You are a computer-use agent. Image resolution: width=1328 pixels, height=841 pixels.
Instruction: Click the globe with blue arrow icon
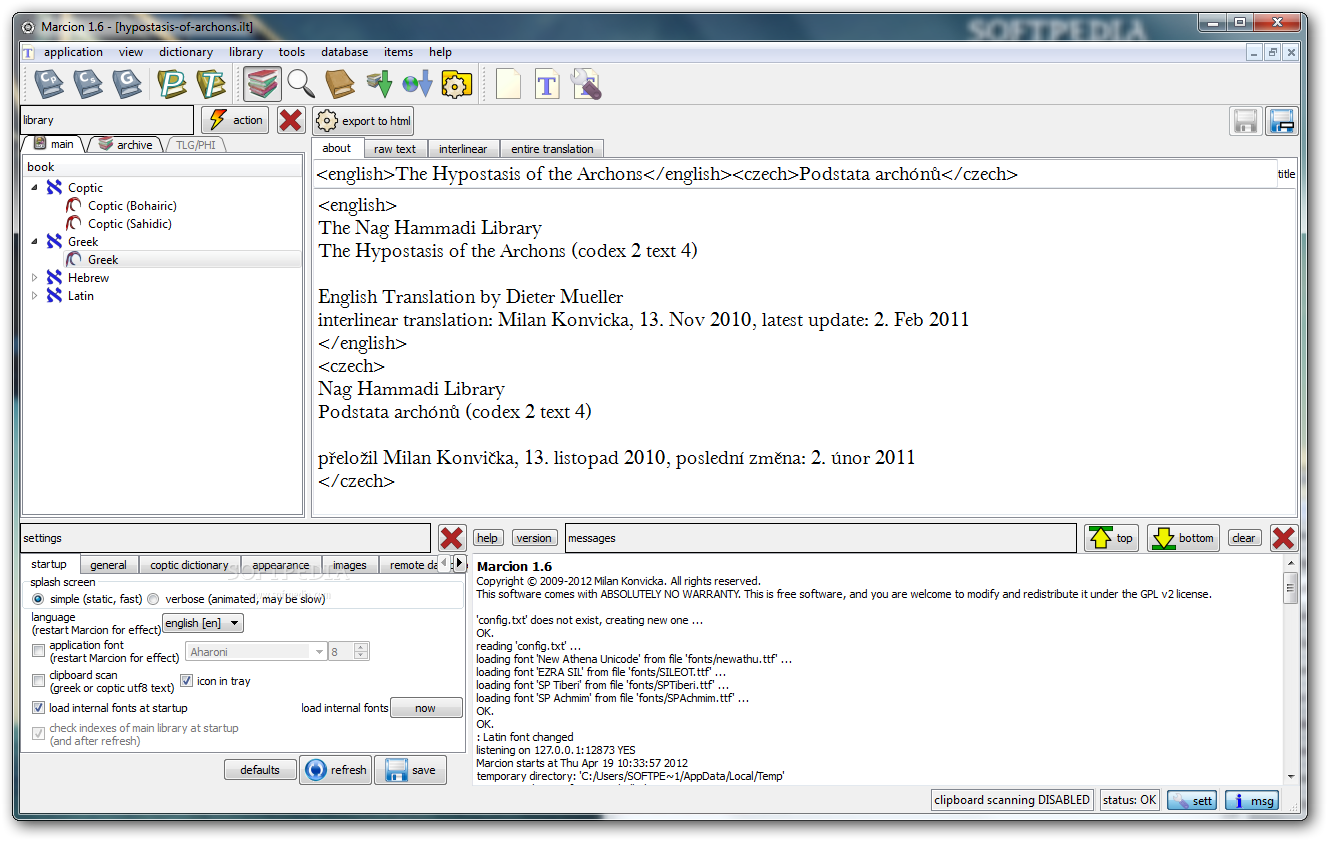point(417,84)
